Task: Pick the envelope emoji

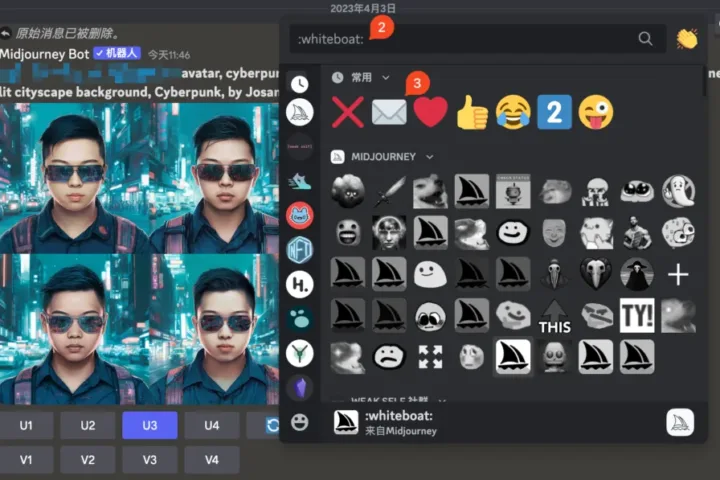Action: point(389,112)
